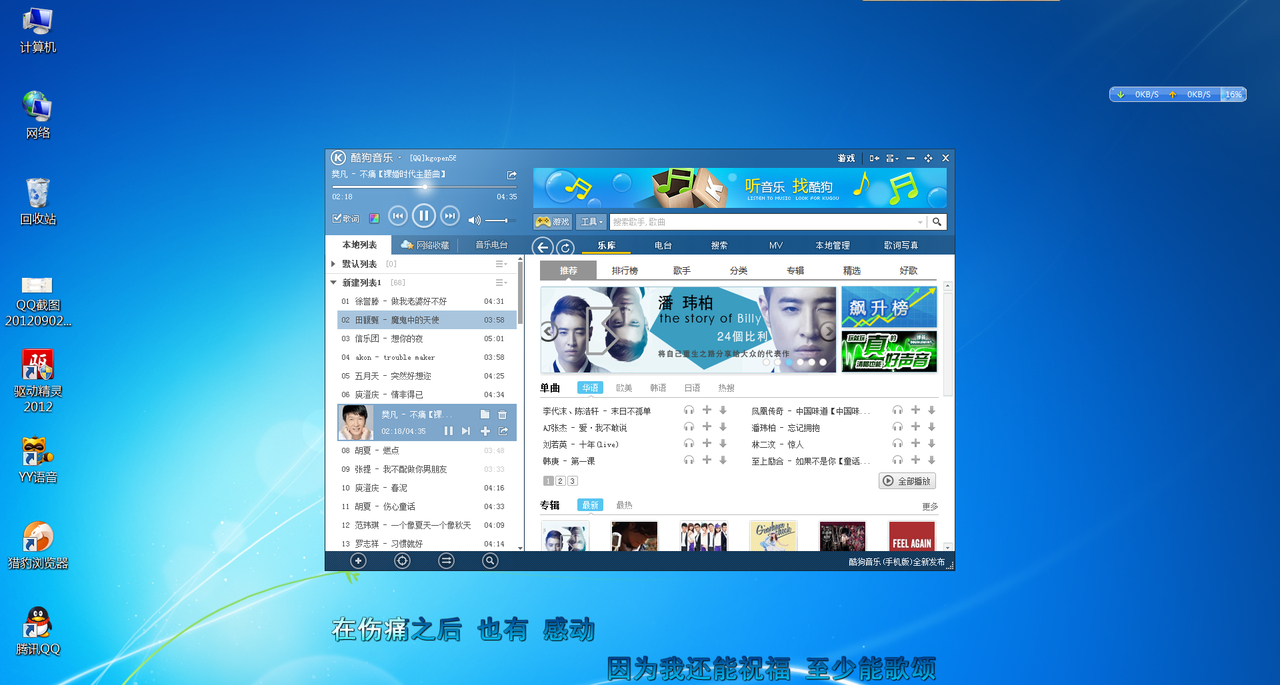Open the MV navigation tab
This screenshot has height=685, width=1280.
(776, 245)
